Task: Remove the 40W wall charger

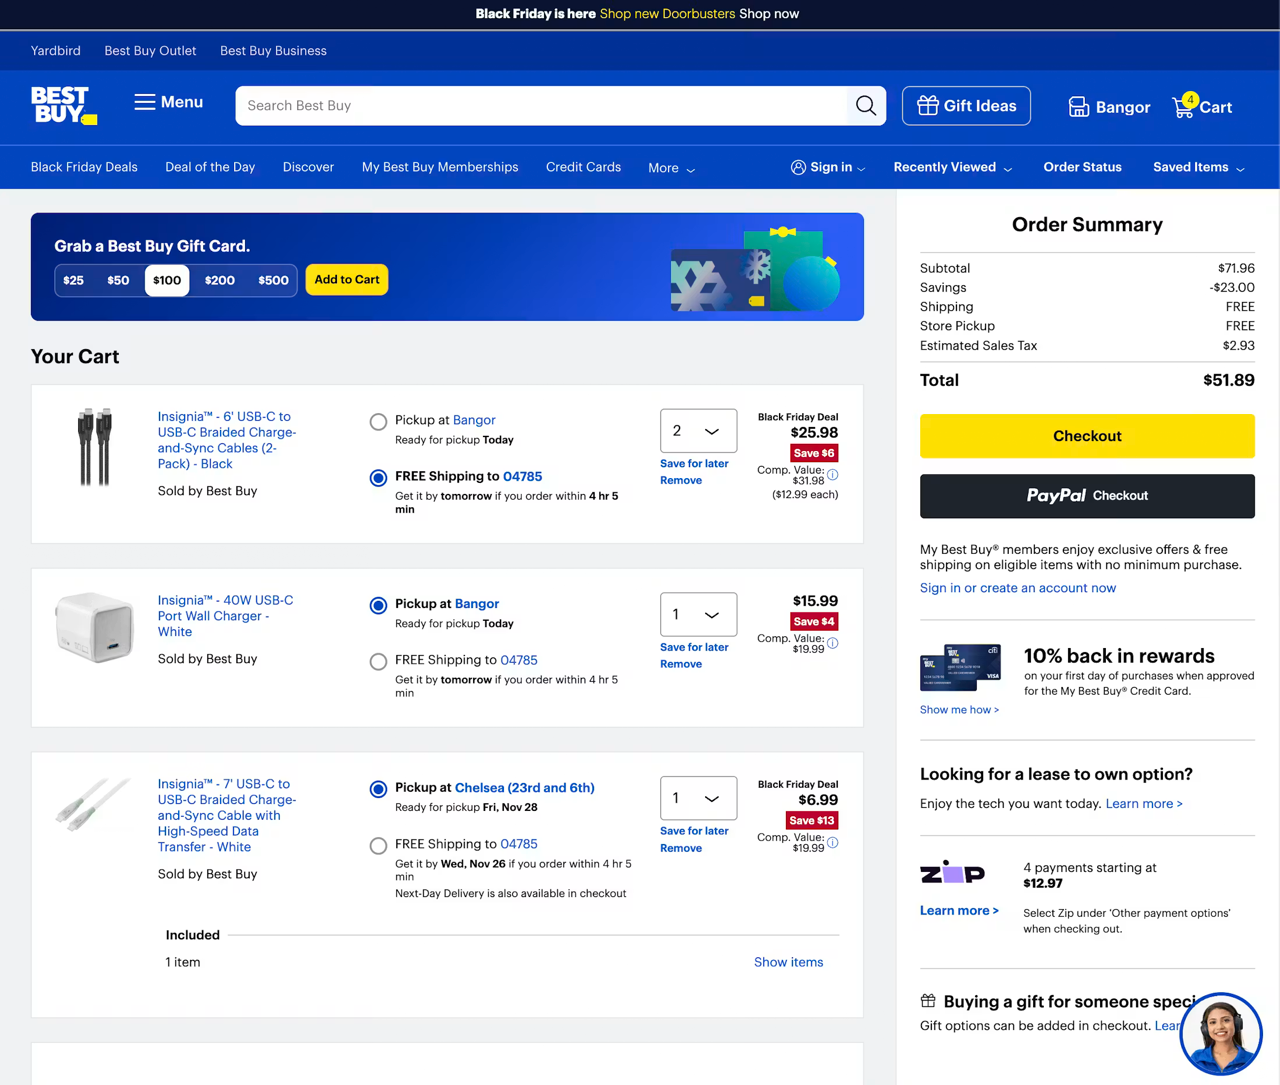Action: pos(681,664)
